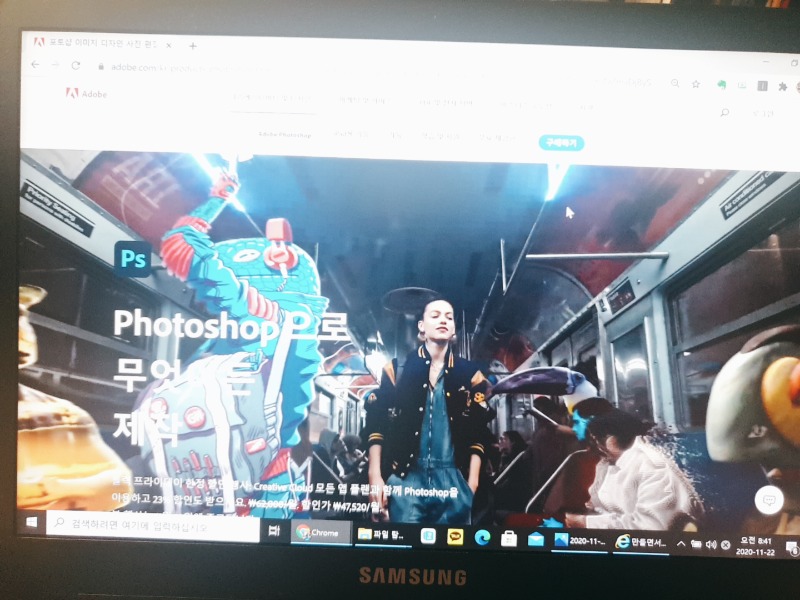Screen dimensions: 800x600
Task: Click the Ps Photoshop logo tile
Action: pos(133,259)
